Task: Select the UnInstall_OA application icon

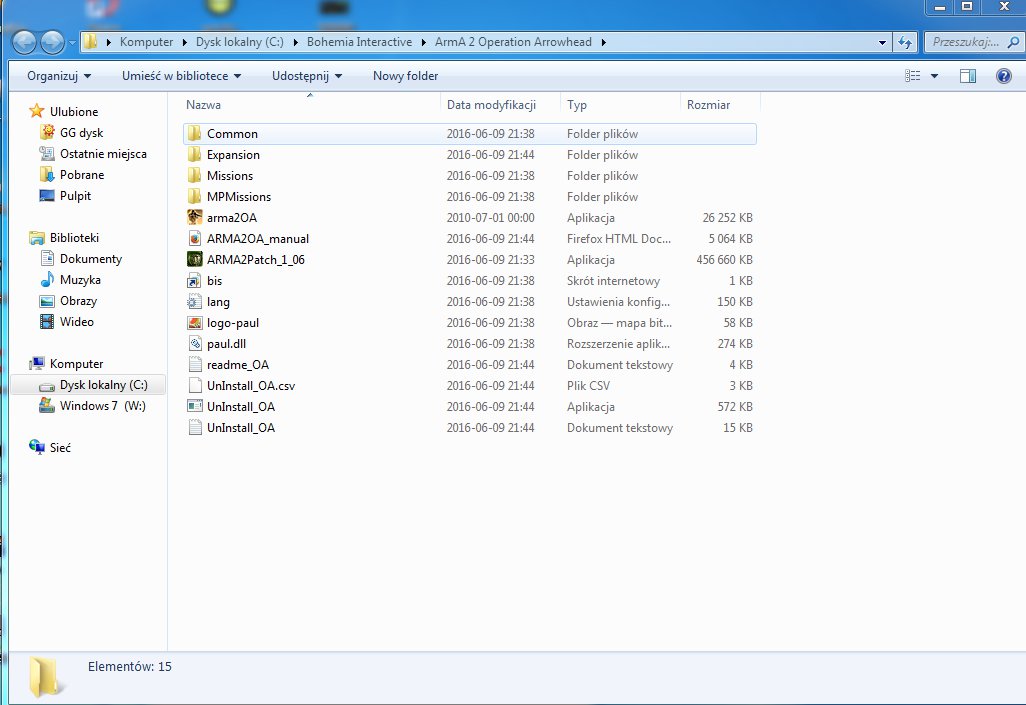Action: click(x=194, y=407)
